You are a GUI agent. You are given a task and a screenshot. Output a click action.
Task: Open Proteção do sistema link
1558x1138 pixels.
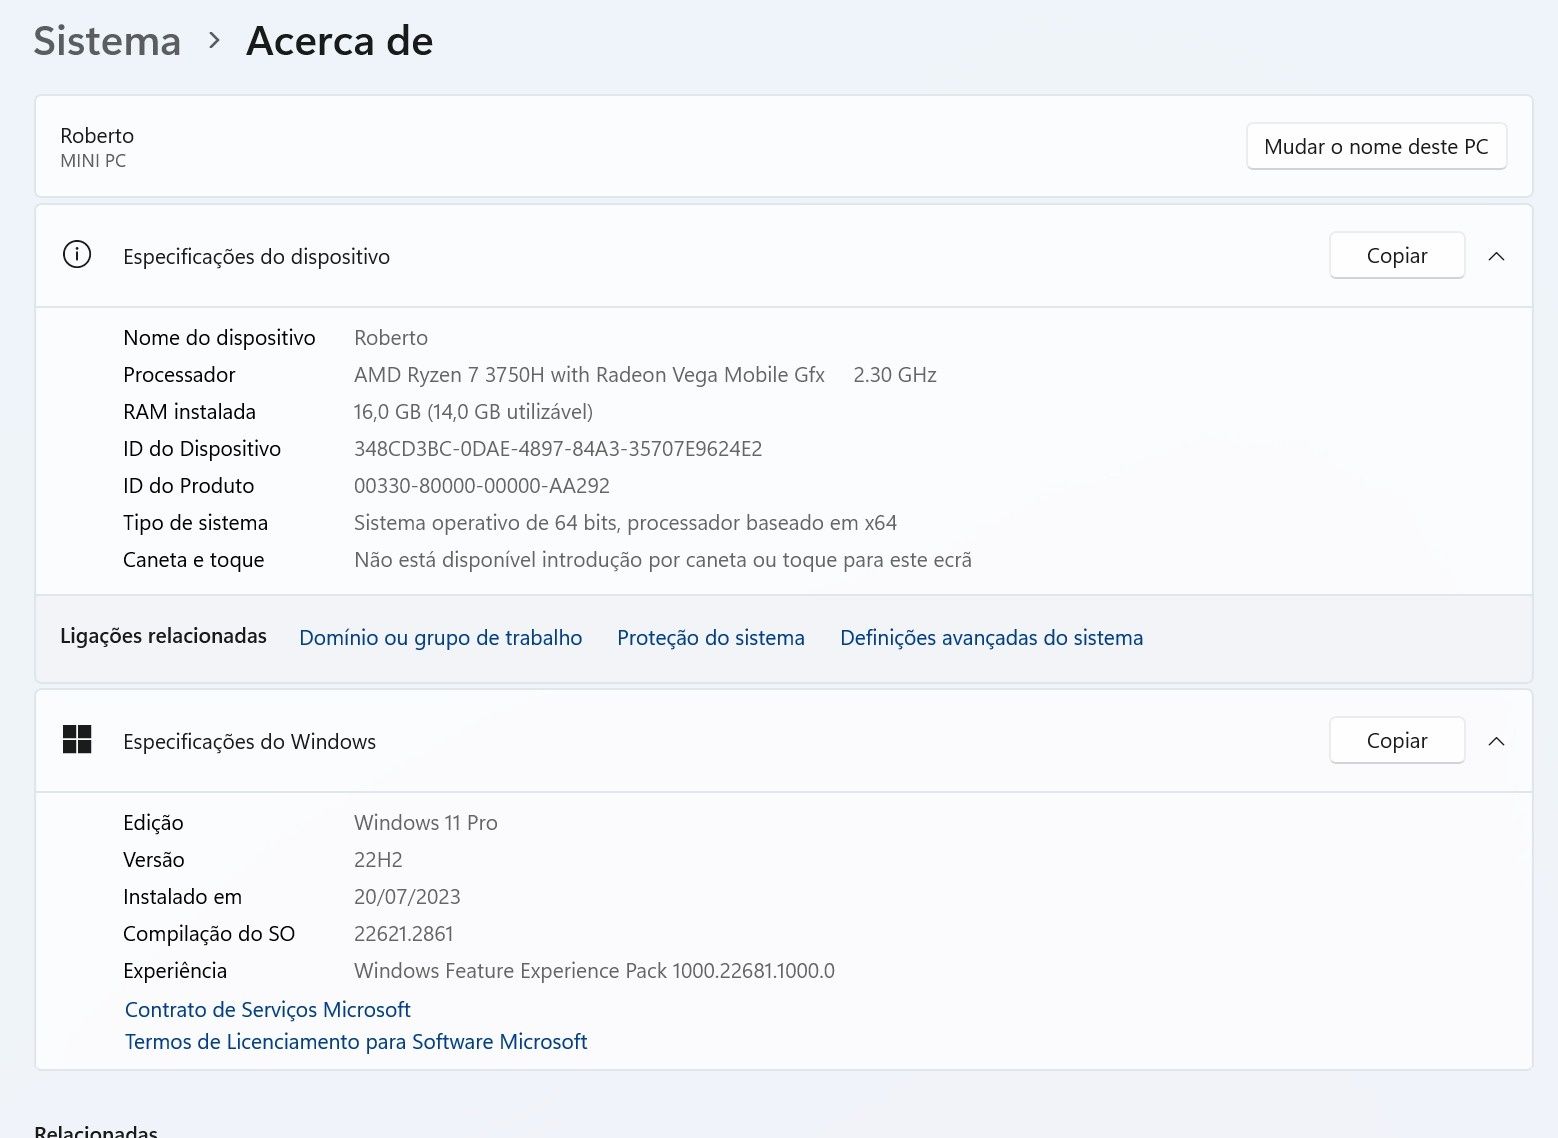(x=710, y=638)
